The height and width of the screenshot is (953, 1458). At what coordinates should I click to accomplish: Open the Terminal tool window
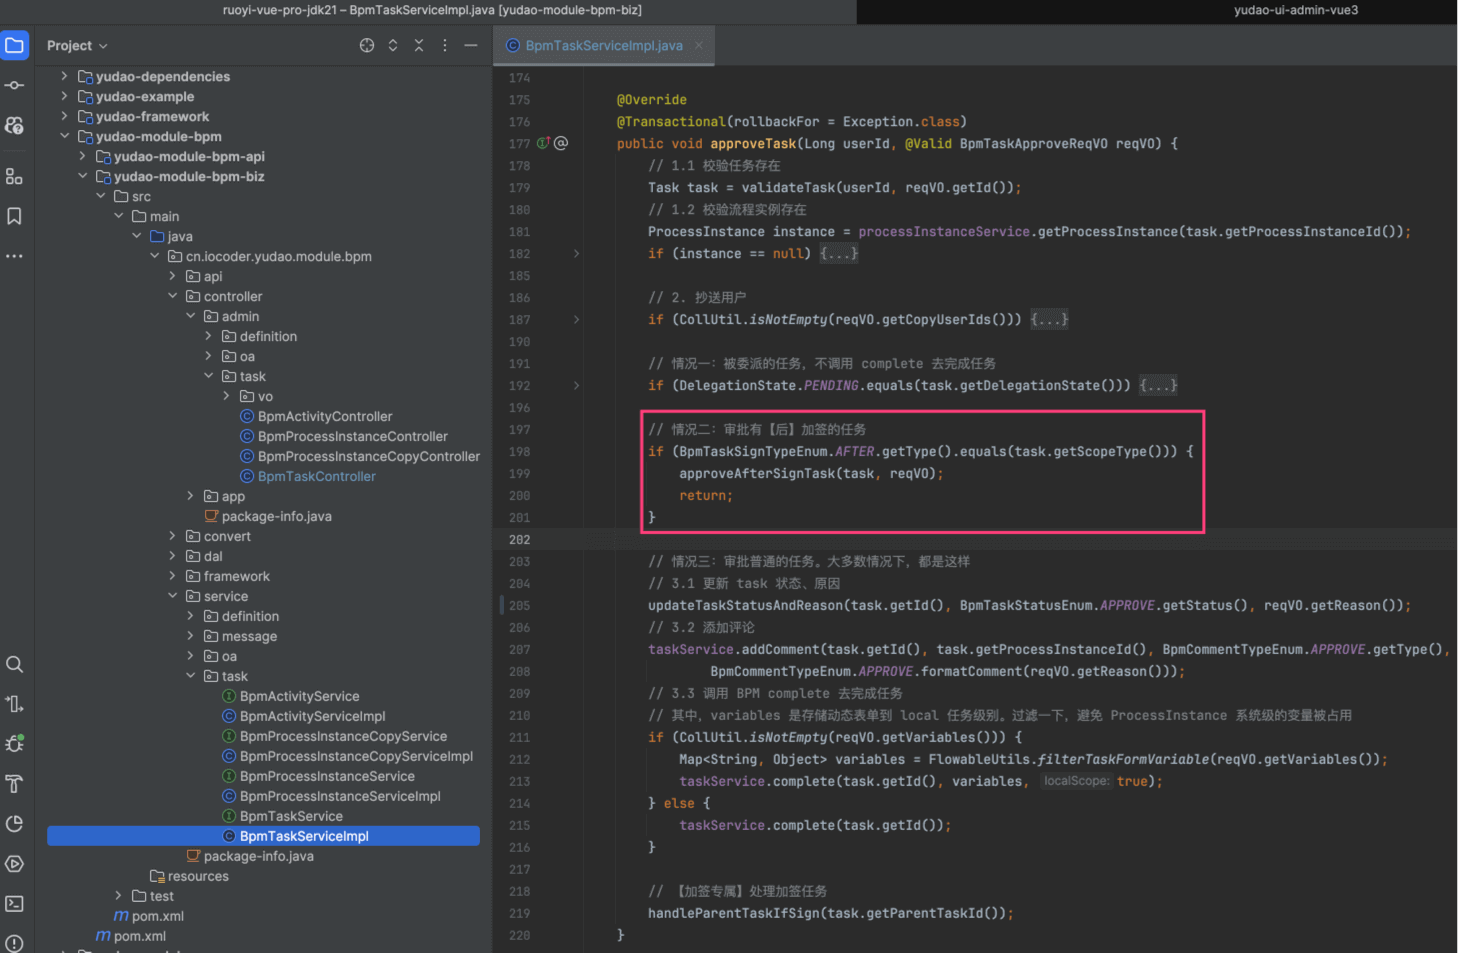[x=14, y=904]
